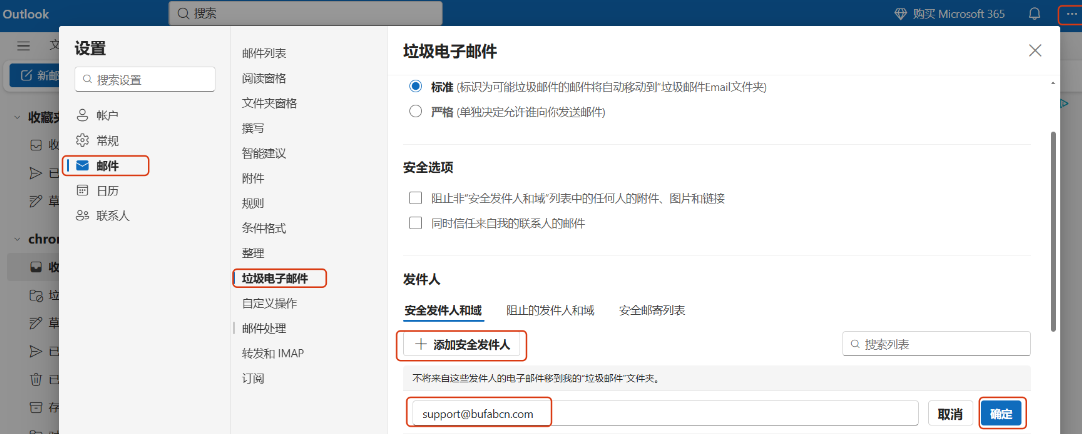
Task: Open 文件夹窗格 settings page
Action: pyautogui.click(x=269, y=103)
